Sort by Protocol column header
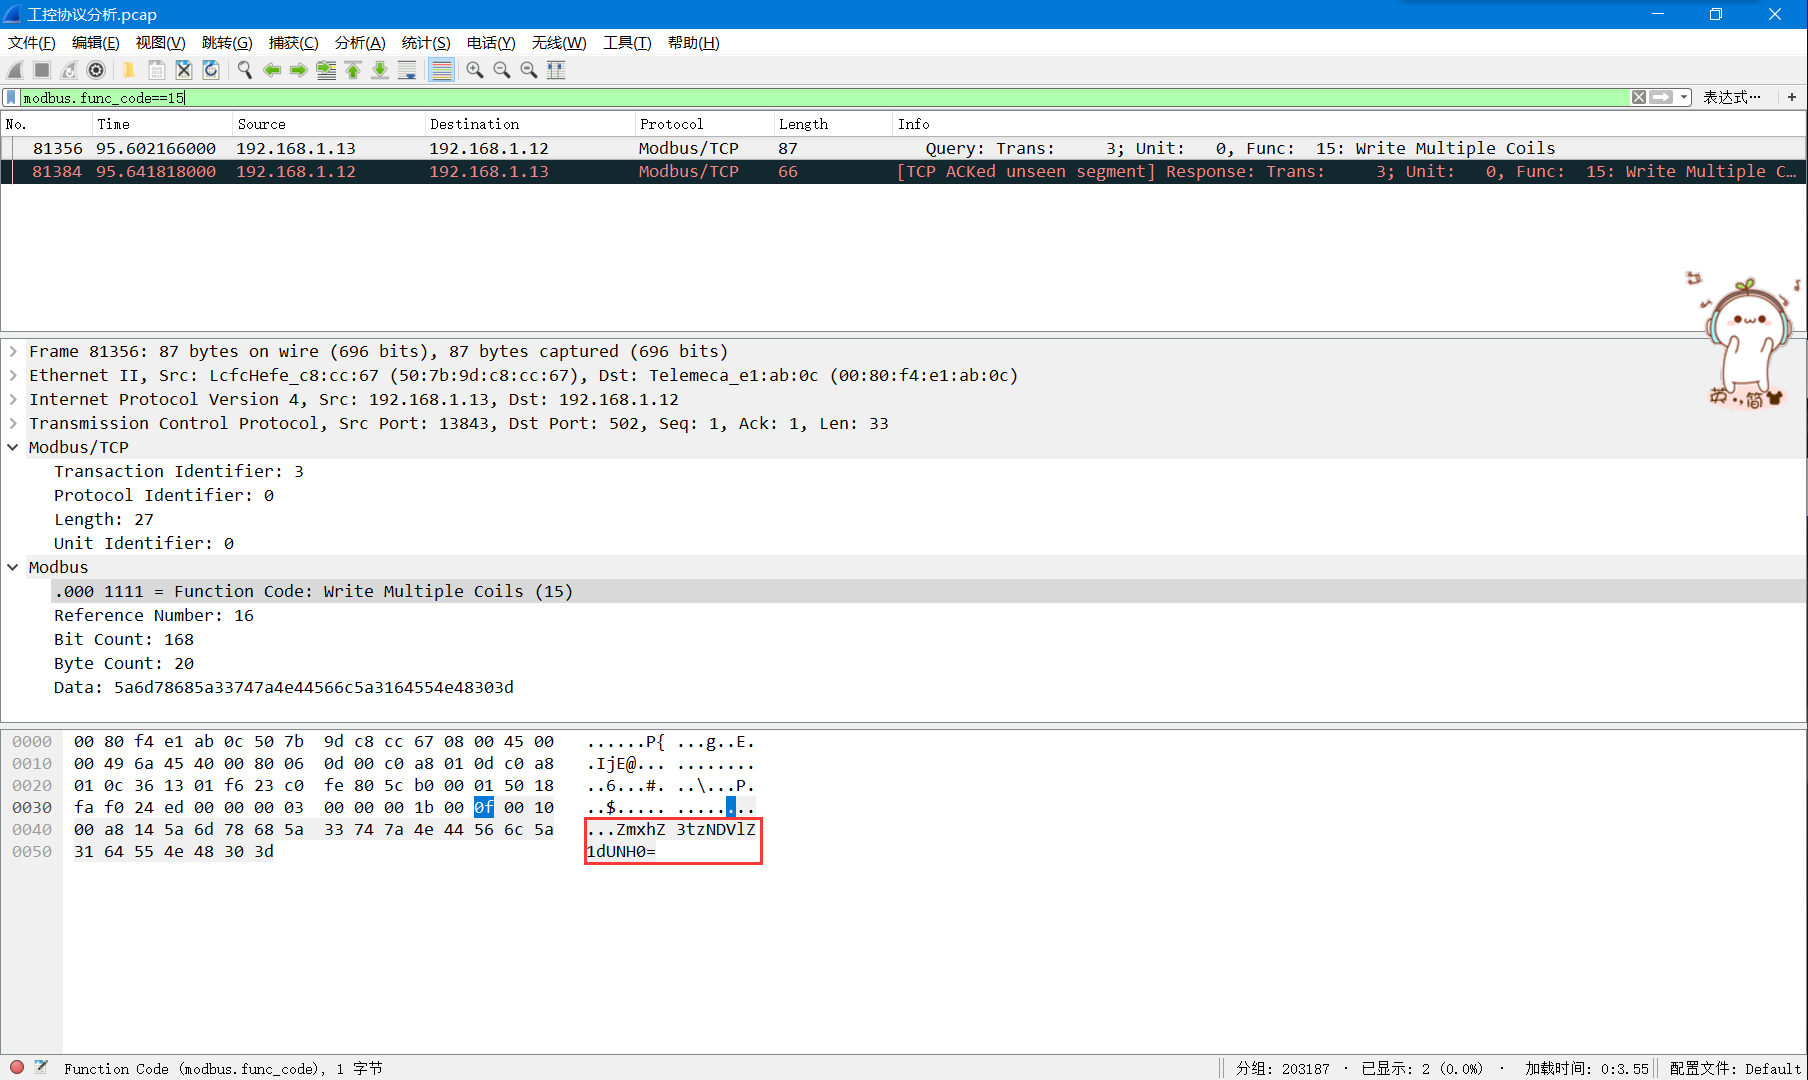 (704, 124)
